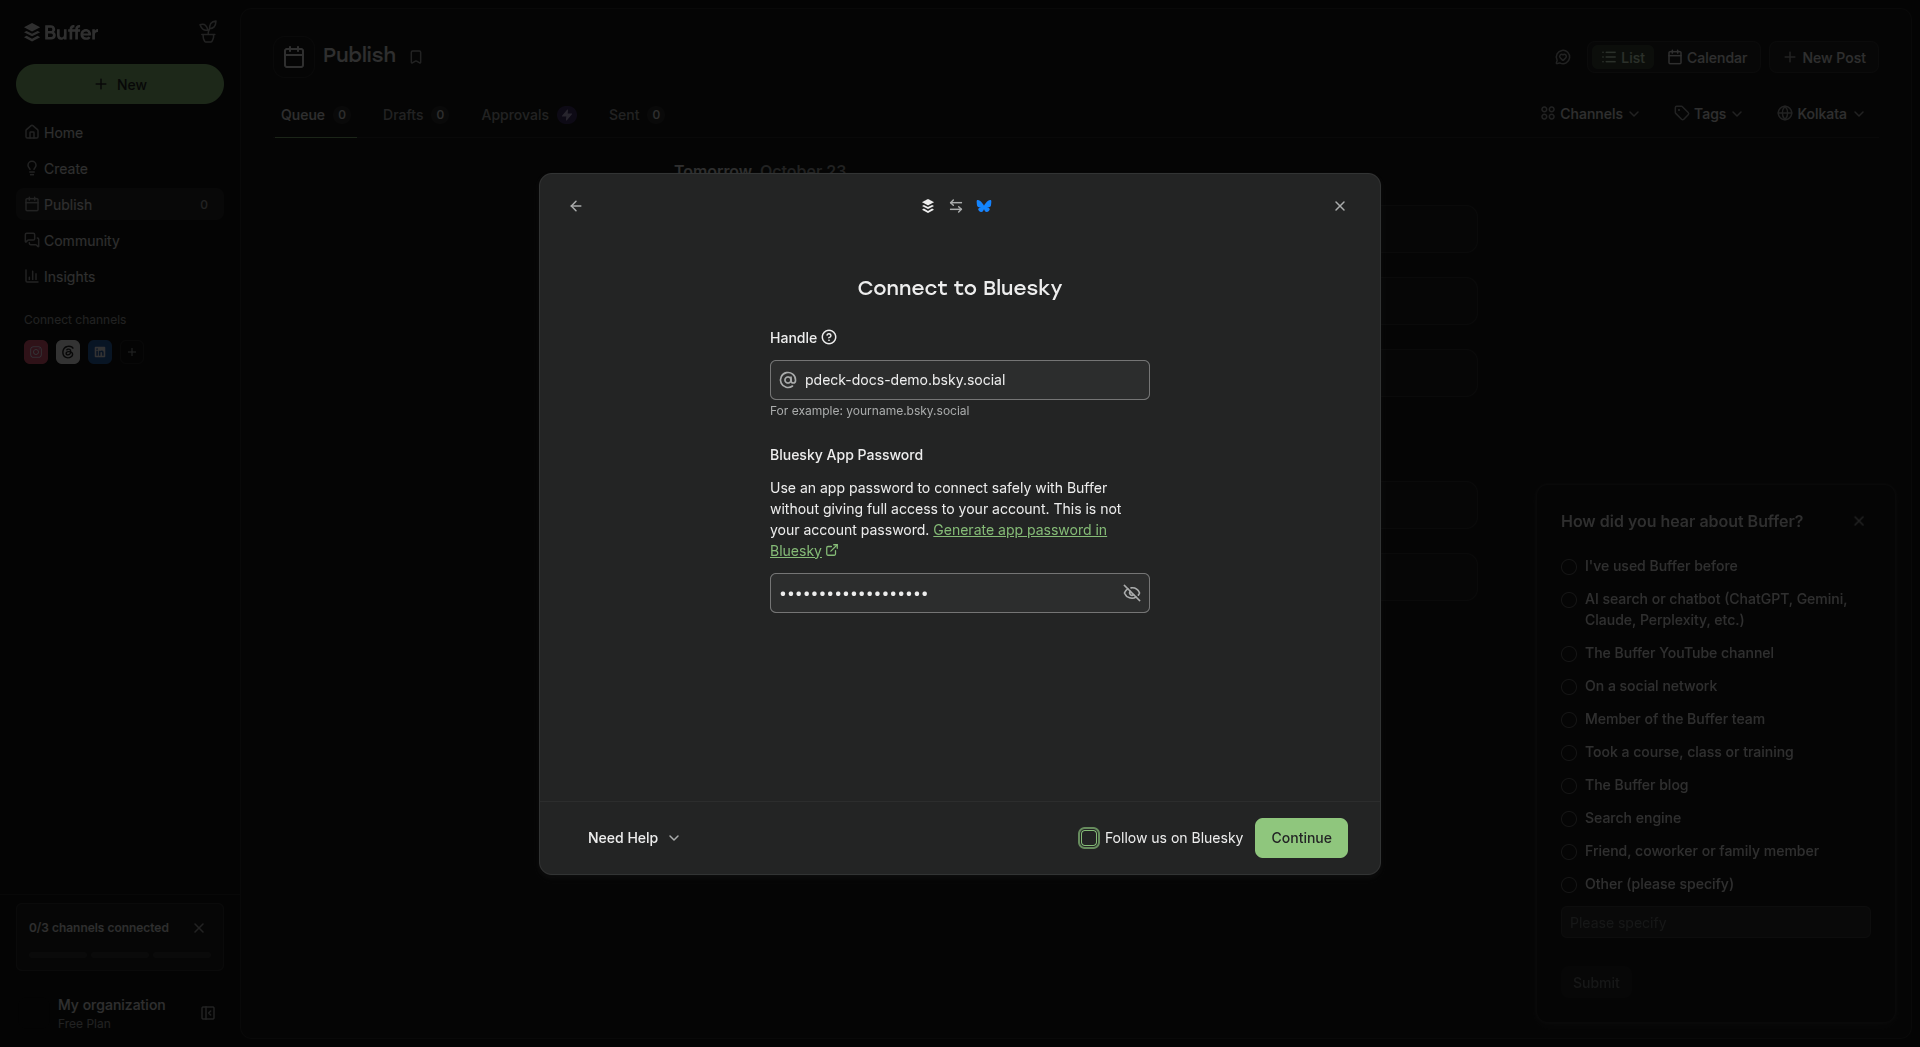The height and width of the screenshot is (1047, 1920).
Task: Open My organization account menu
Action: (111, 1013)
